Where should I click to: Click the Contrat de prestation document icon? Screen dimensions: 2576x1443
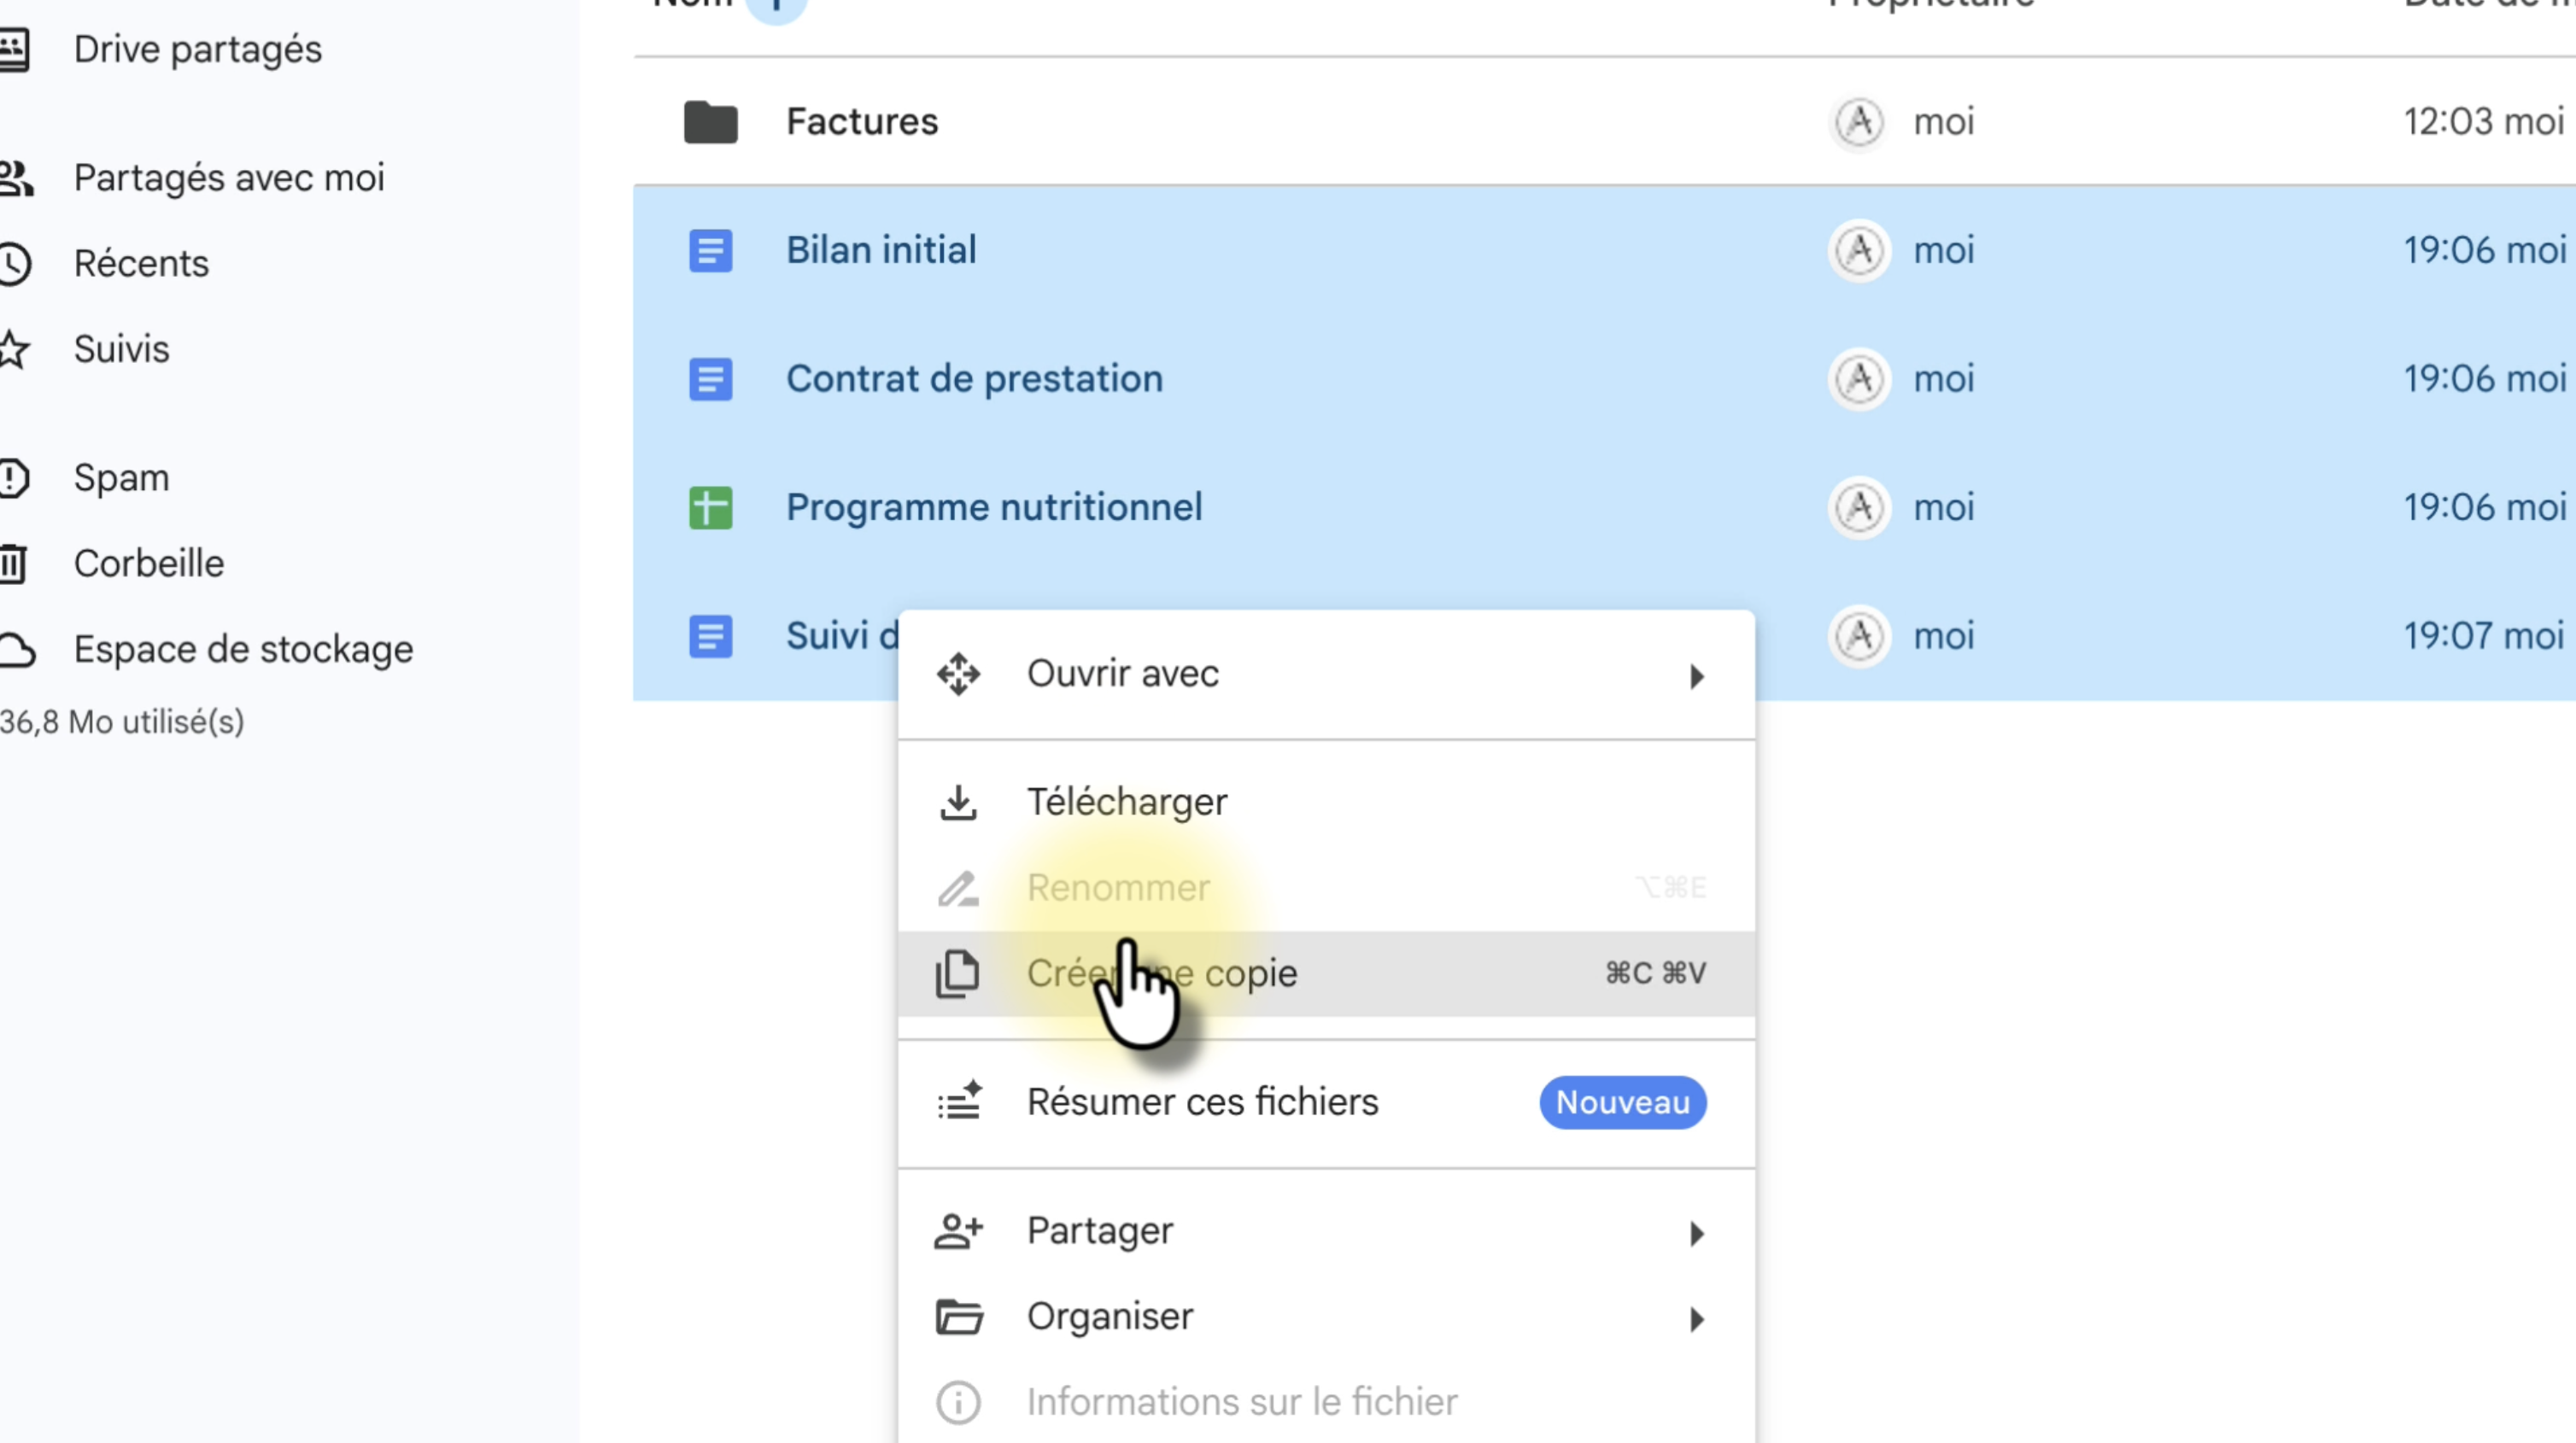(x=710, y=379)
